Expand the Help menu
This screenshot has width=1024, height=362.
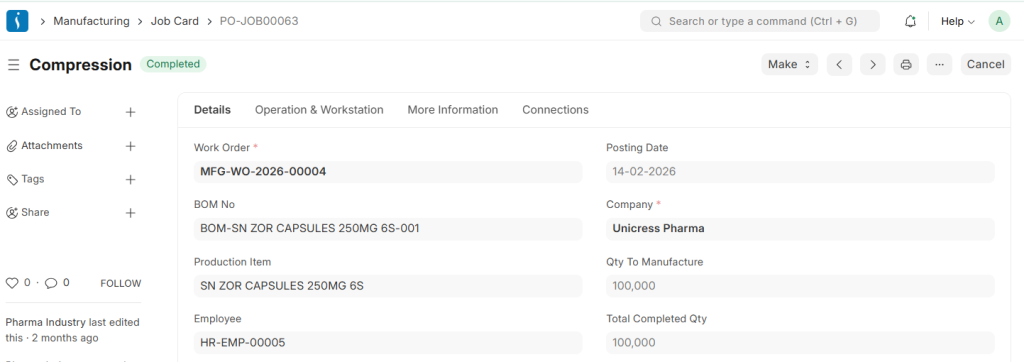[957, 21]
